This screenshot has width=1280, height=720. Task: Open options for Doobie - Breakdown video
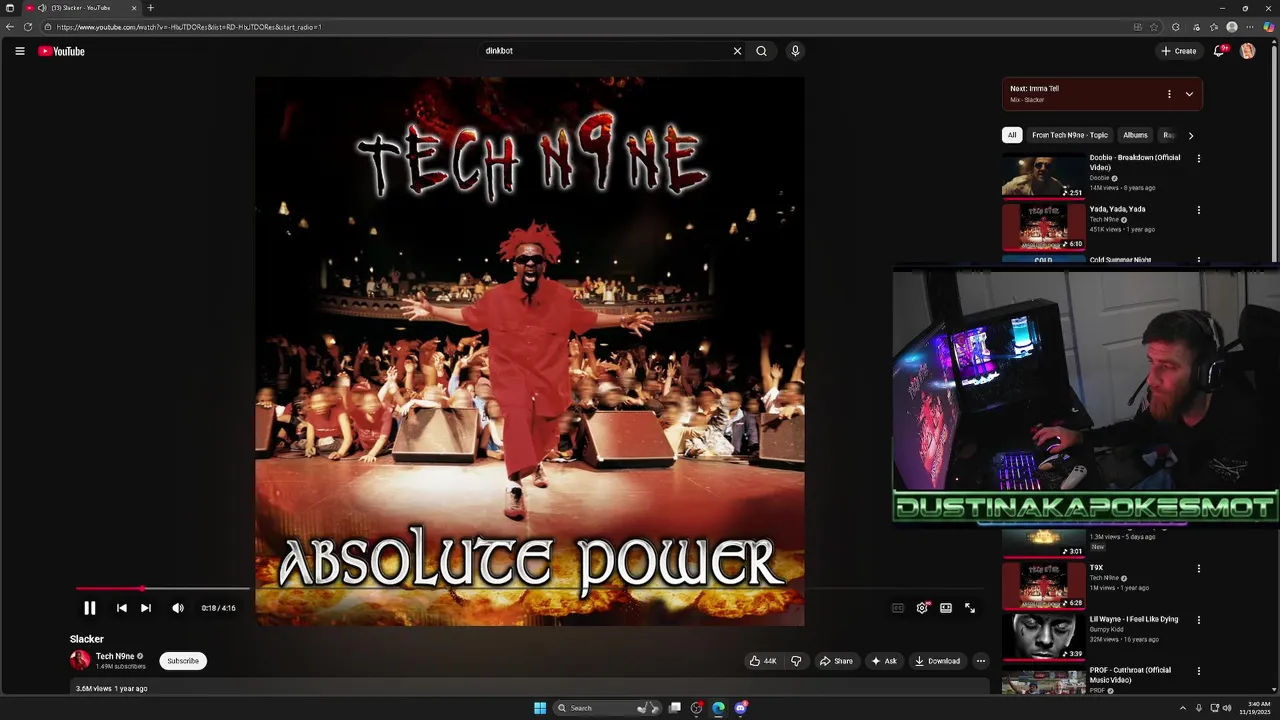point(1199,158)
